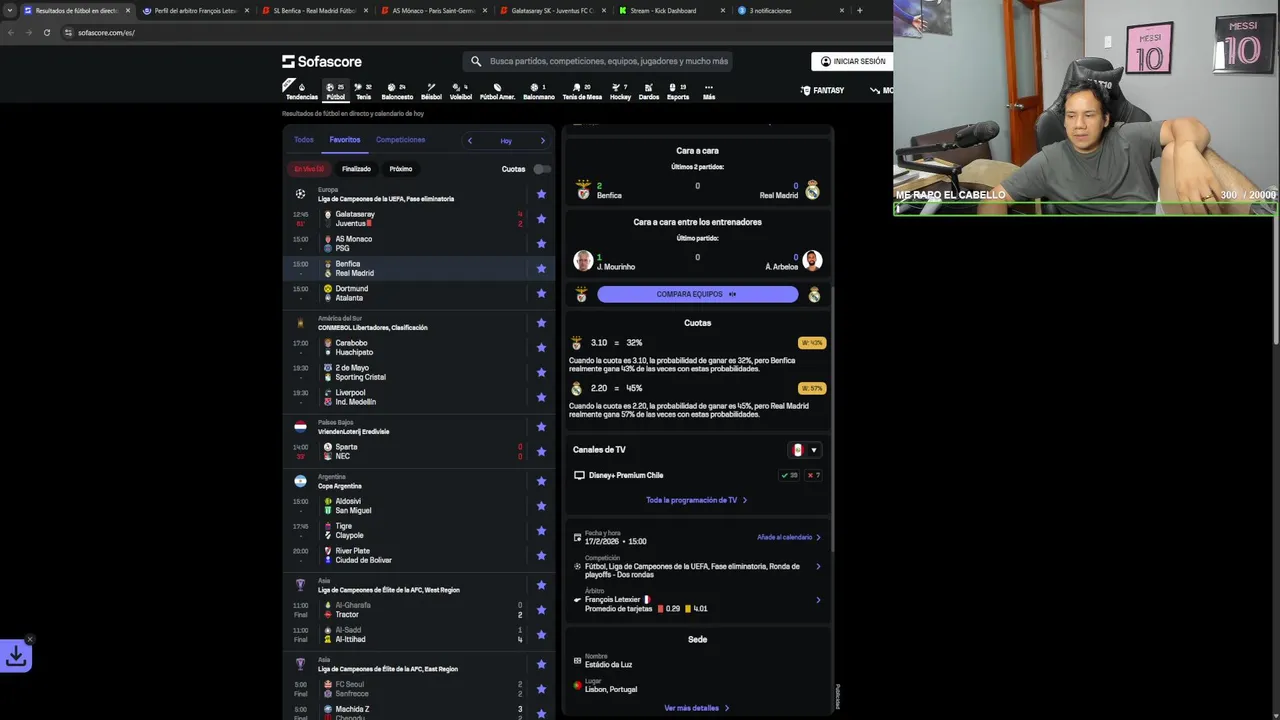1280x720 pixels.
Task: Open the TV channels country dropdown
Action: tap(806, 450)
